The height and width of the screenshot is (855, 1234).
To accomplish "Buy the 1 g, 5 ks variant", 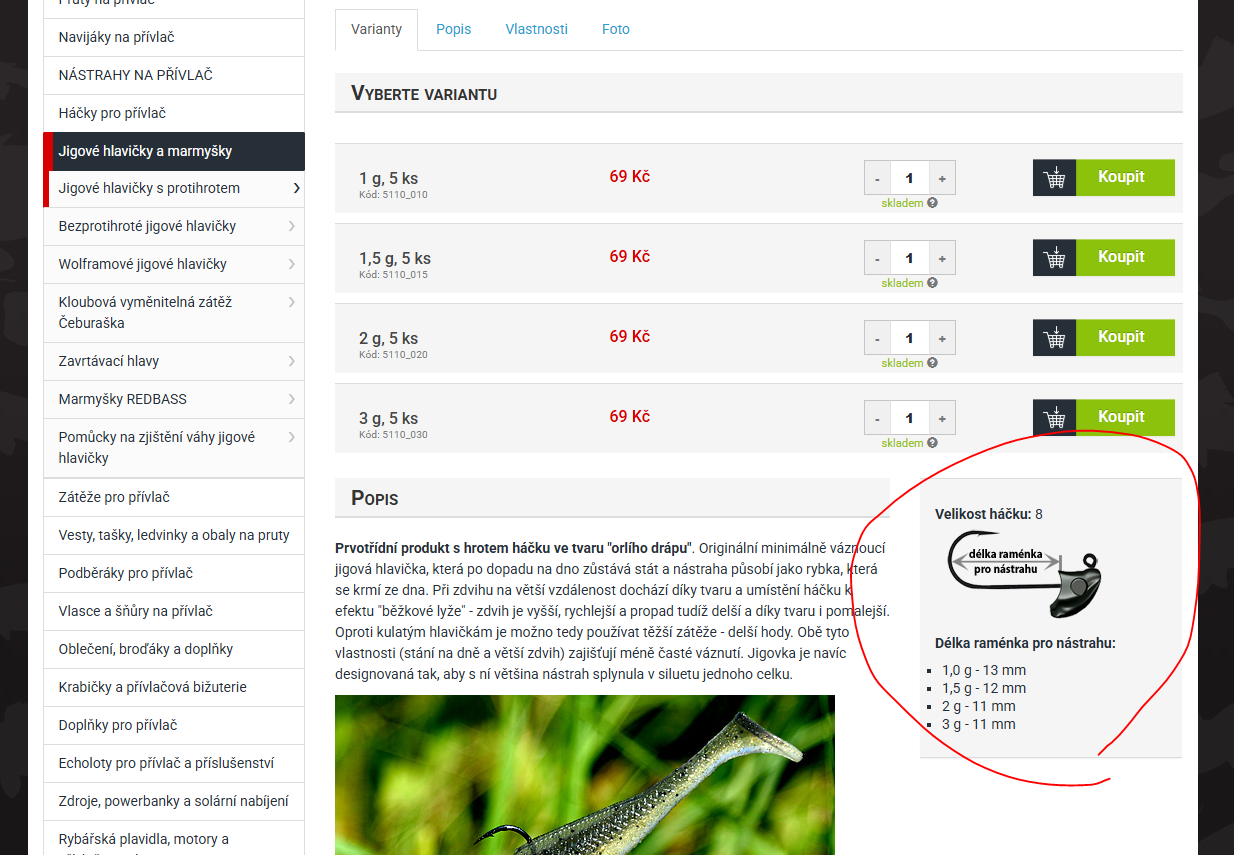I will (1125, 178).
